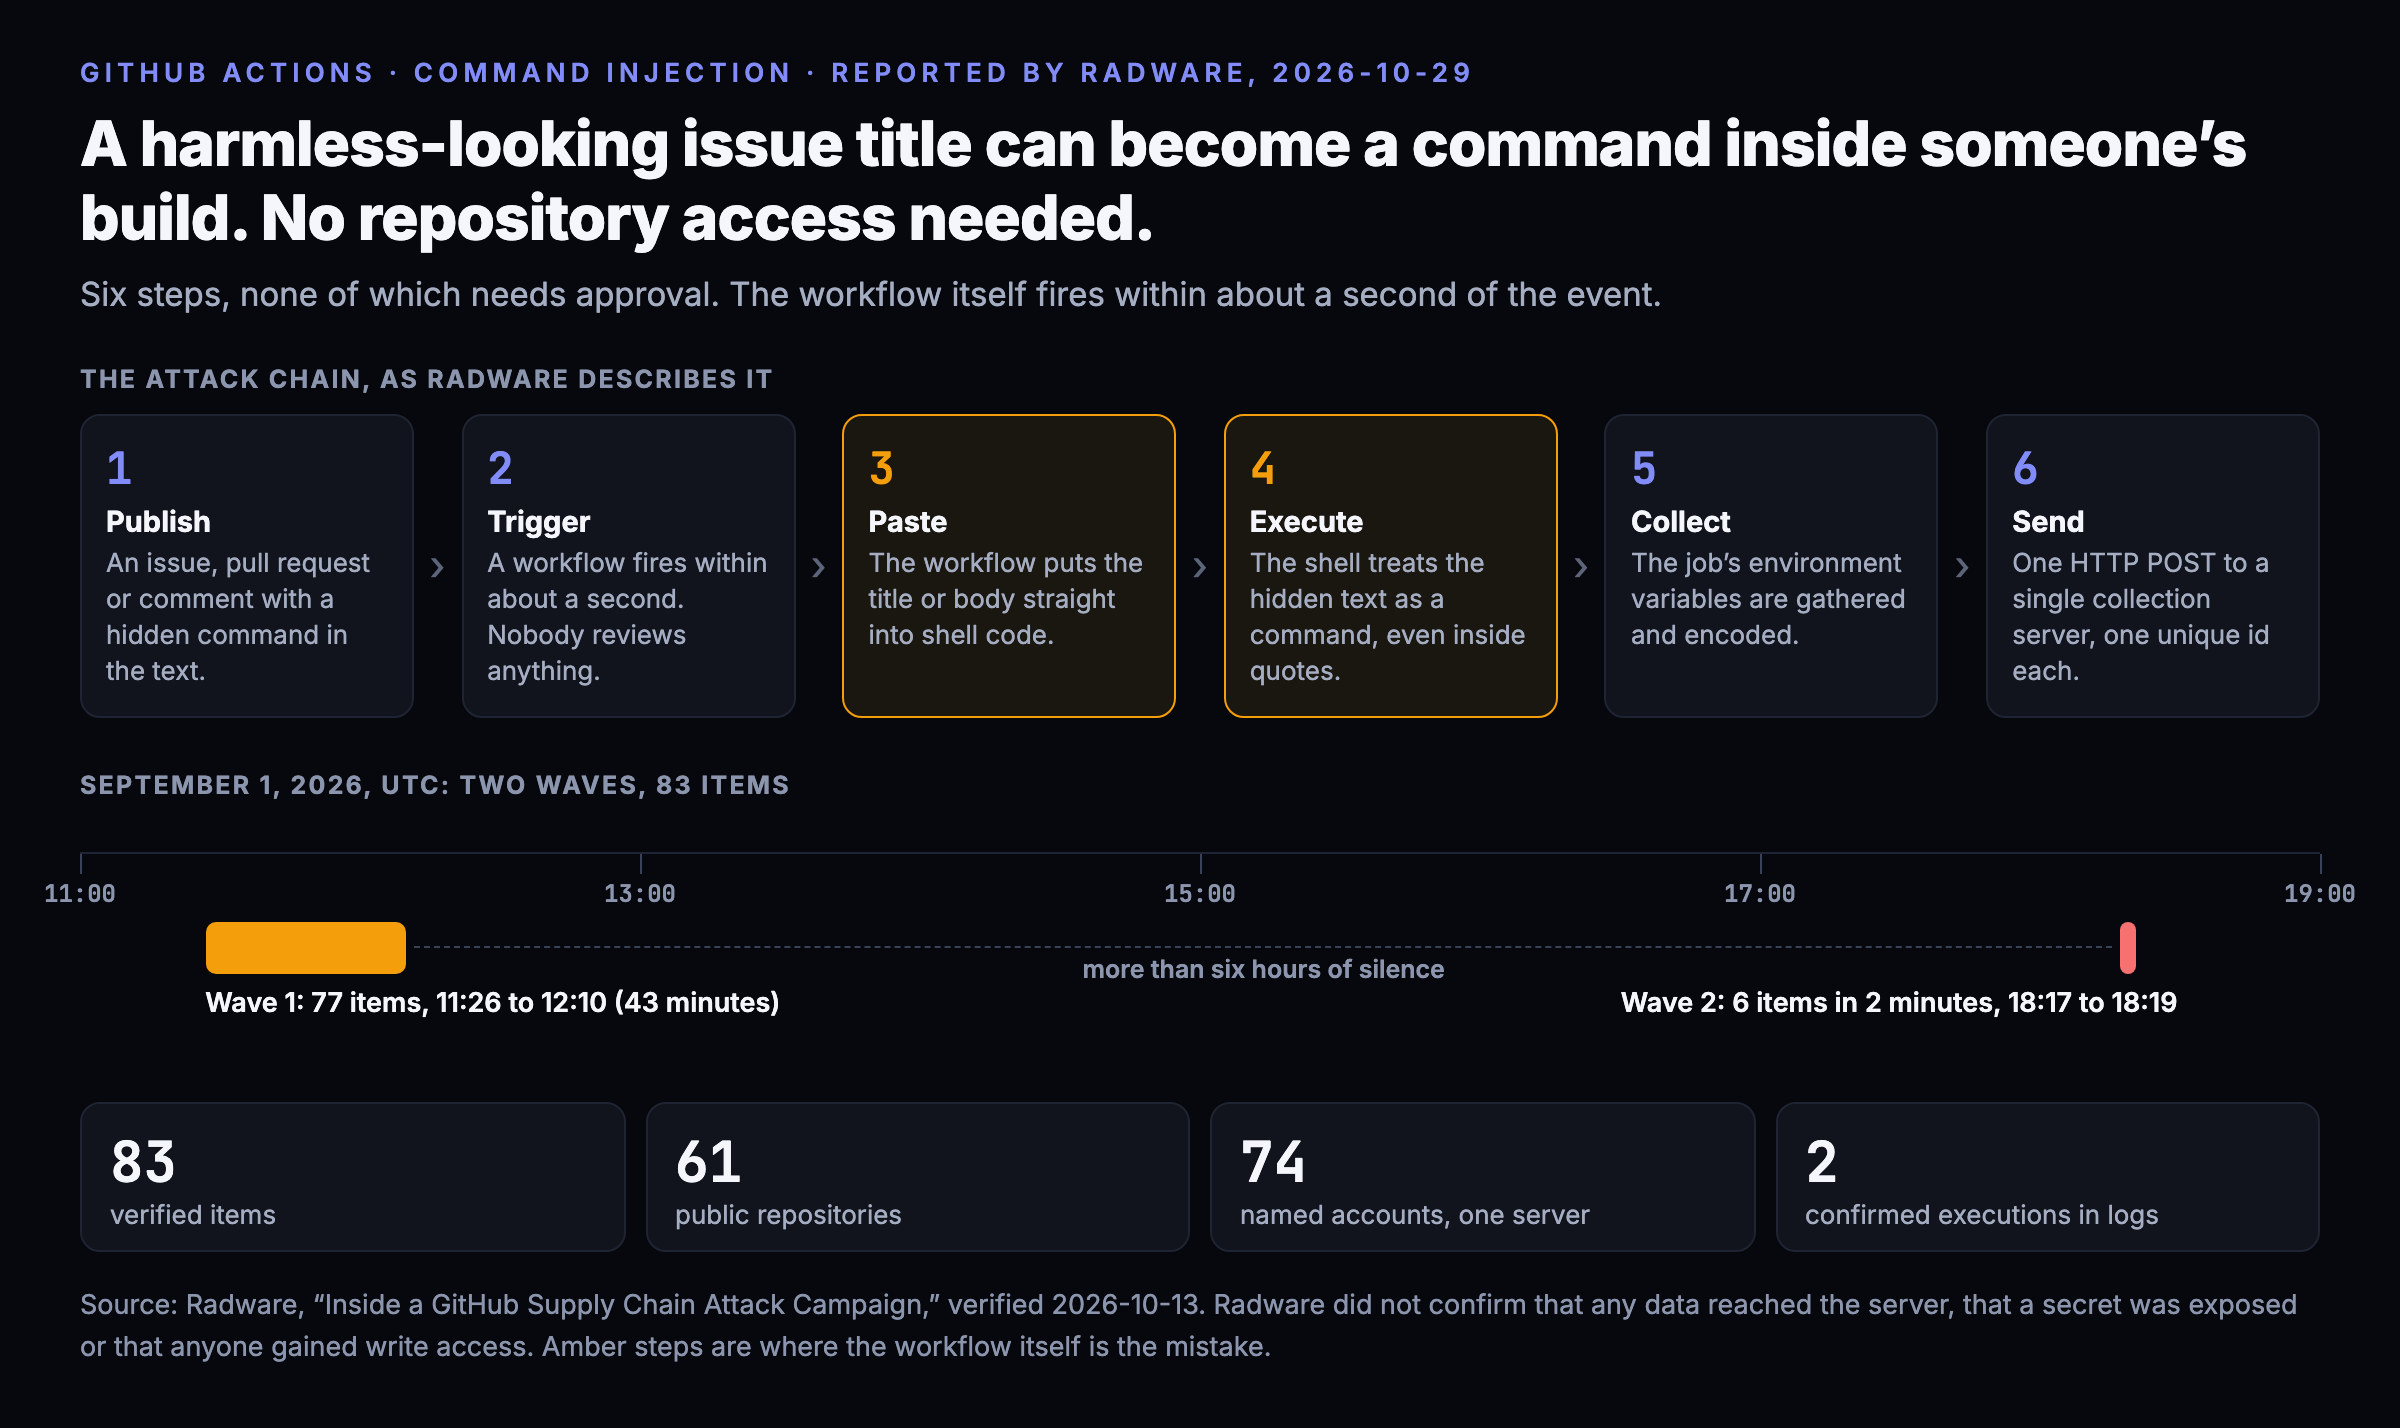Open the Collect step card
Image resolution: width=2400 pixels, height=1428 pixels.
point(1771,566)
